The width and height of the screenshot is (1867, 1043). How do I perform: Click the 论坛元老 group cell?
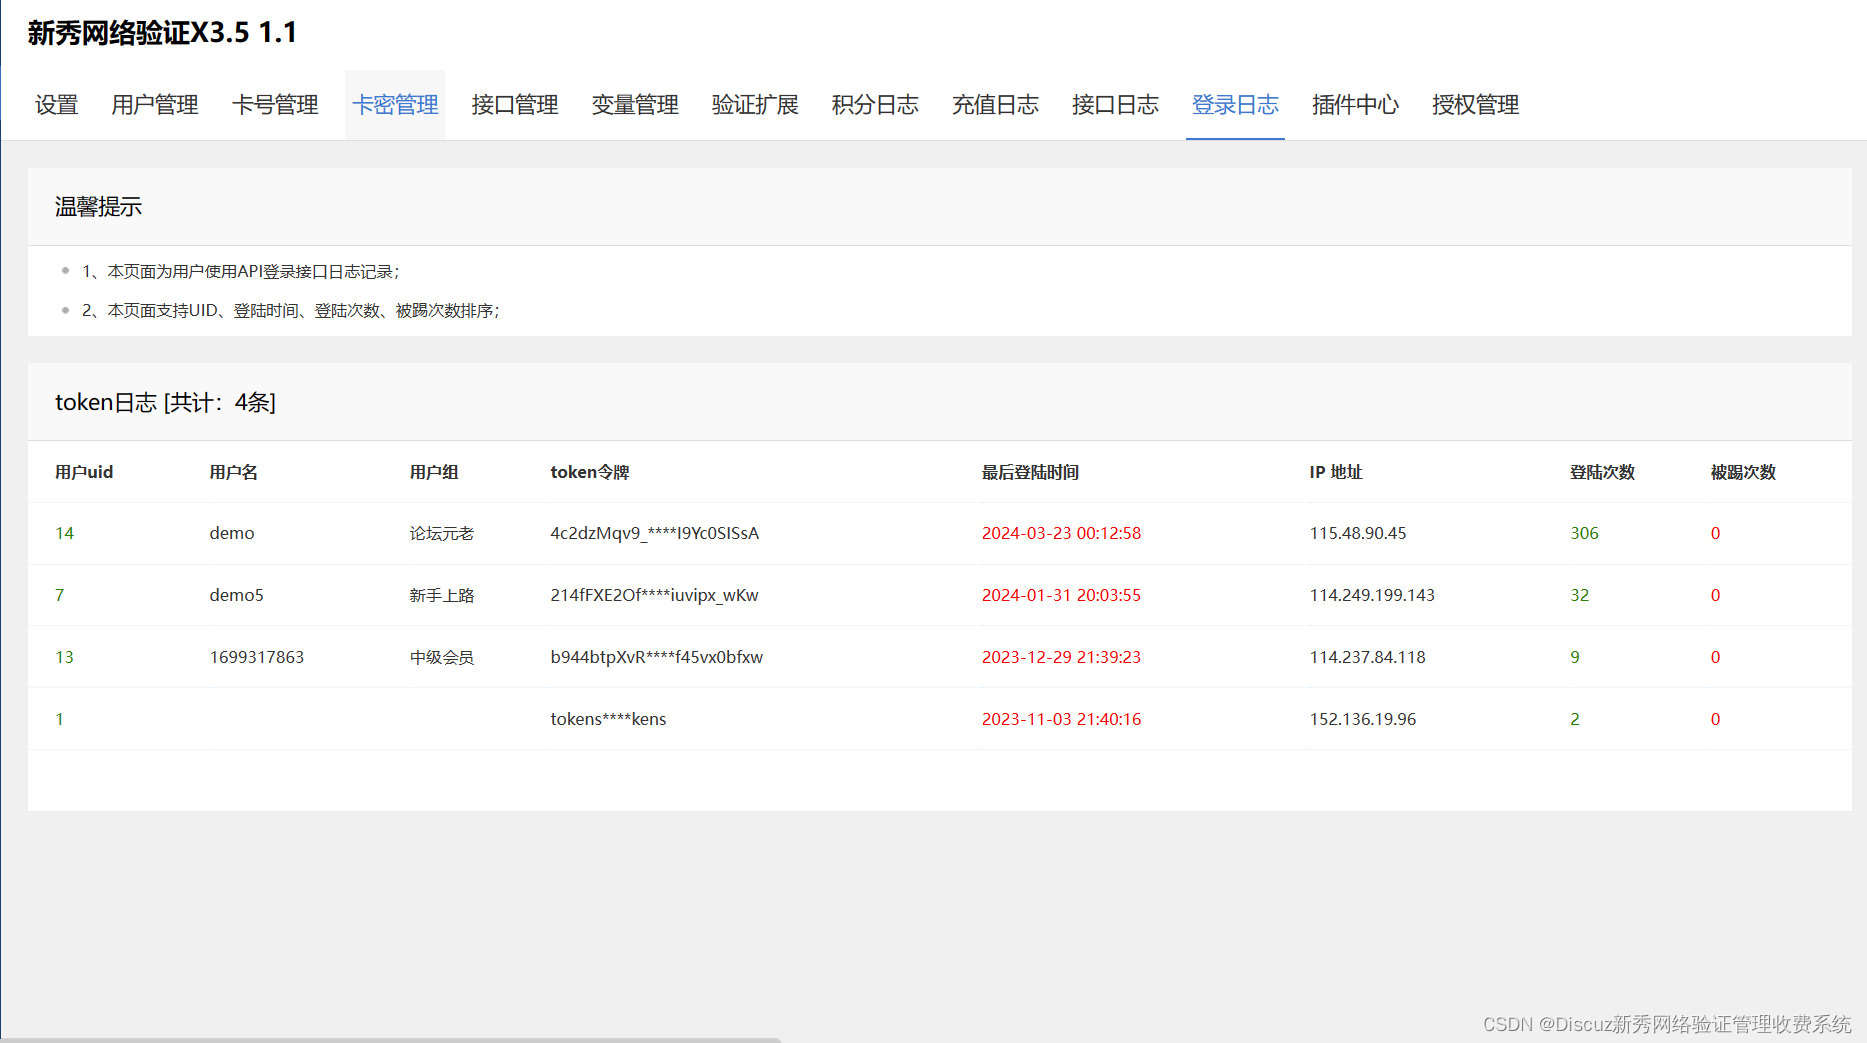442,533
